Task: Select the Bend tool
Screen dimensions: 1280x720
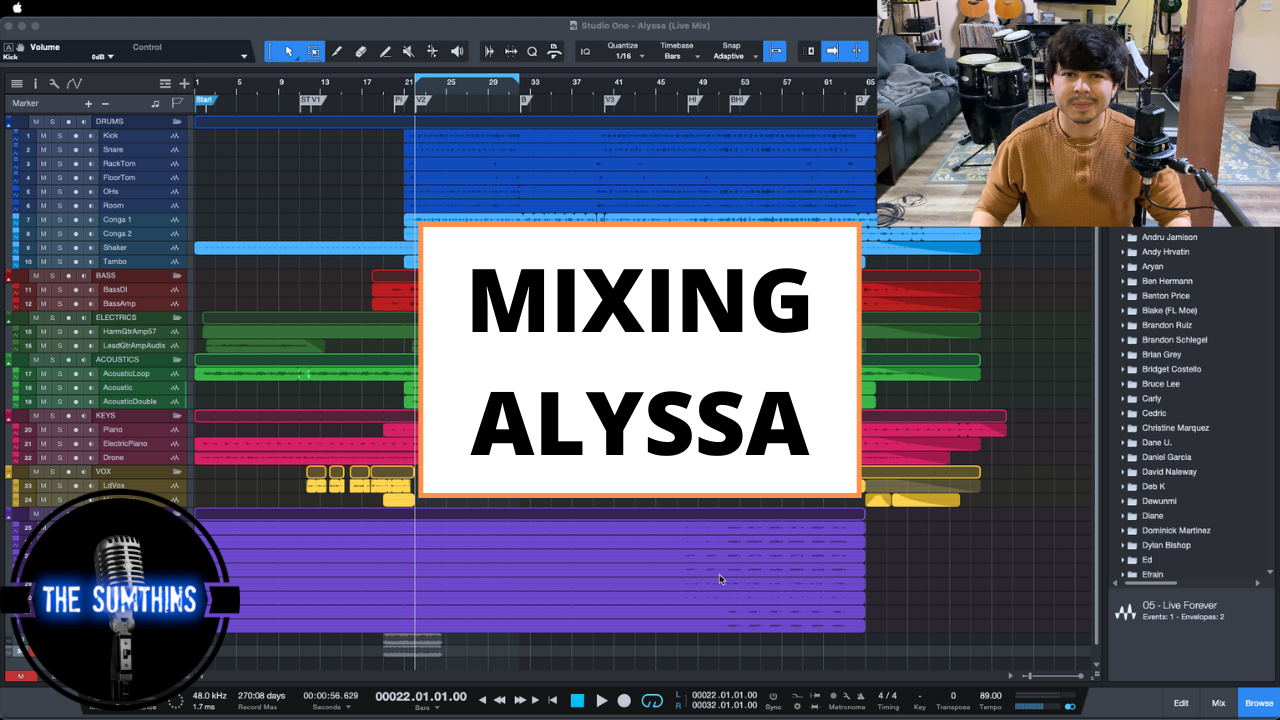Action: [432, 51]
